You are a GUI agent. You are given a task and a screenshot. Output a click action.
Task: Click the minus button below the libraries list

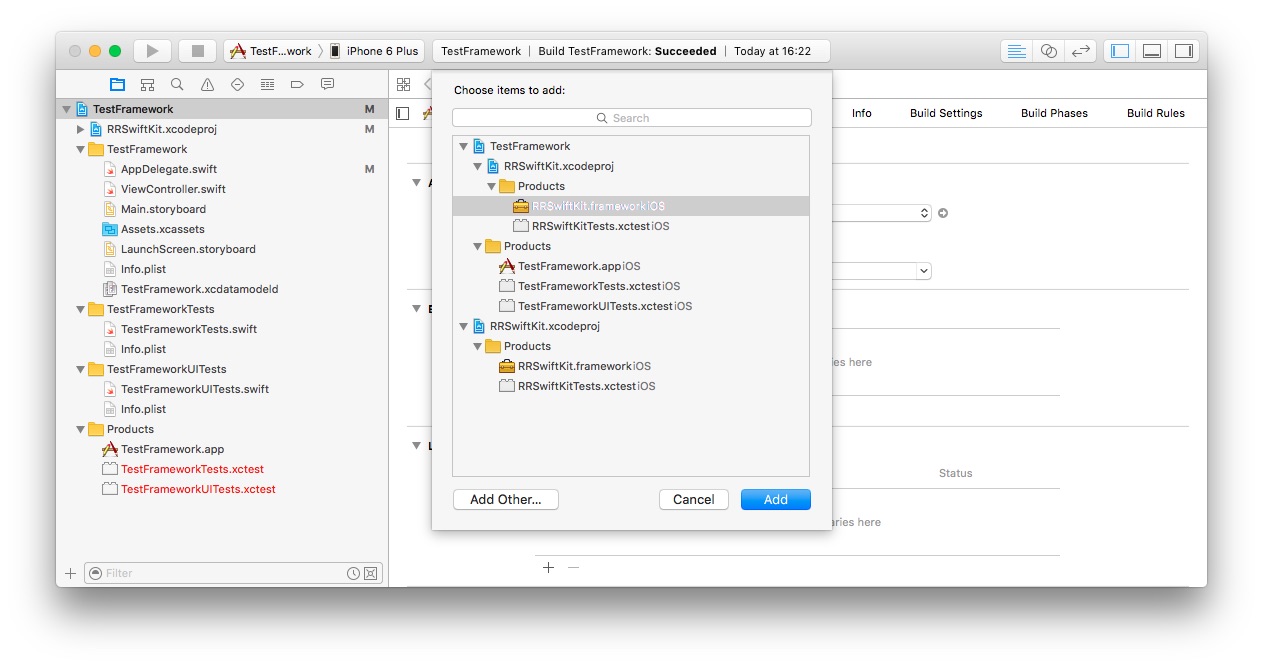click(573, 568)
